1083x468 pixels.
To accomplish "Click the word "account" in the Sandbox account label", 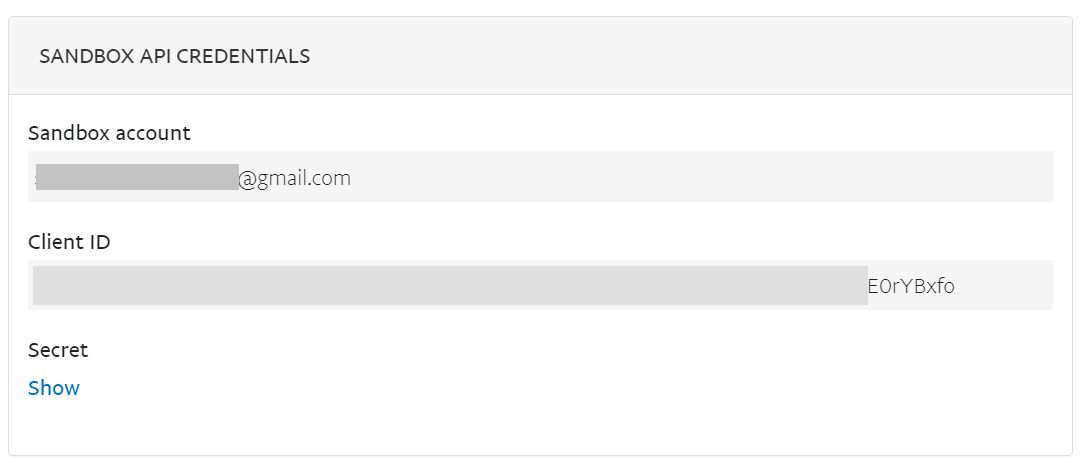I will point(153,133).
